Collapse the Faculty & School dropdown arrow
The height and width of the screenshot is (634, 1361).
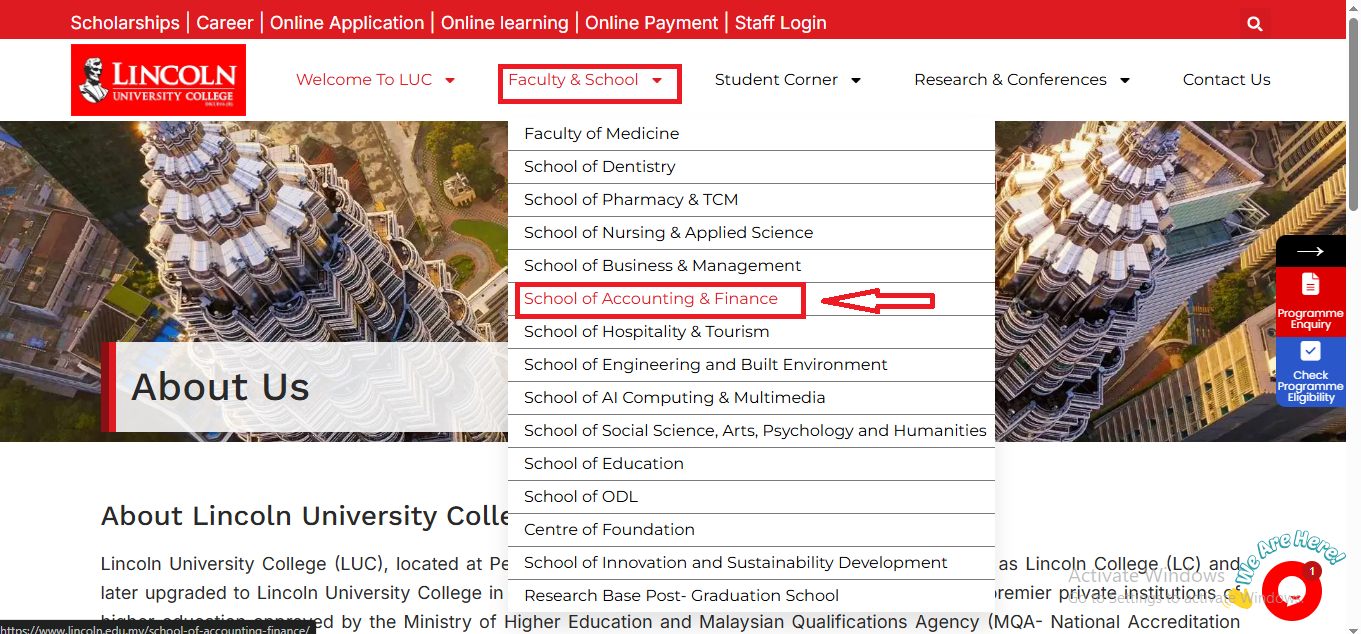[x=657, y=80]
